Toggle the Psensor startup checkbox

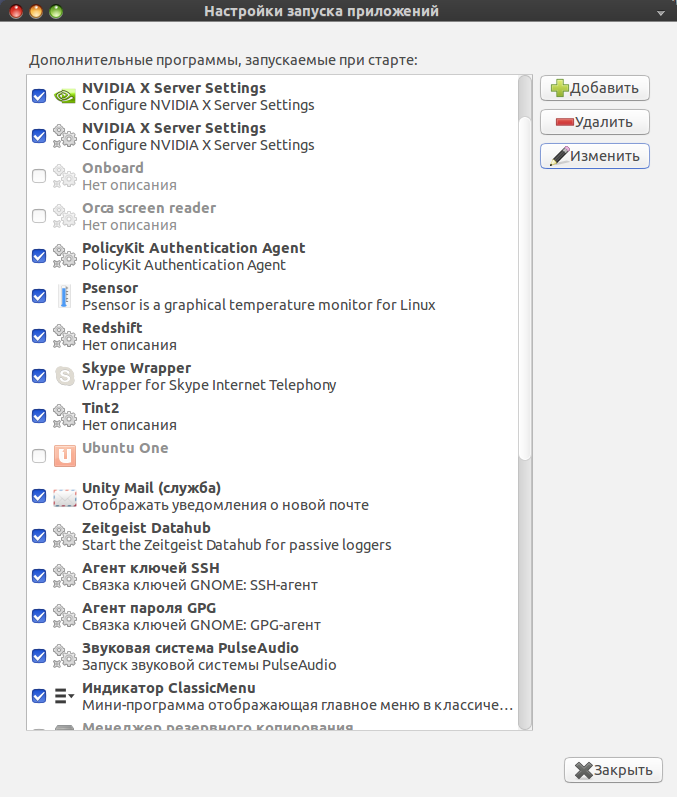coord(39,296)
